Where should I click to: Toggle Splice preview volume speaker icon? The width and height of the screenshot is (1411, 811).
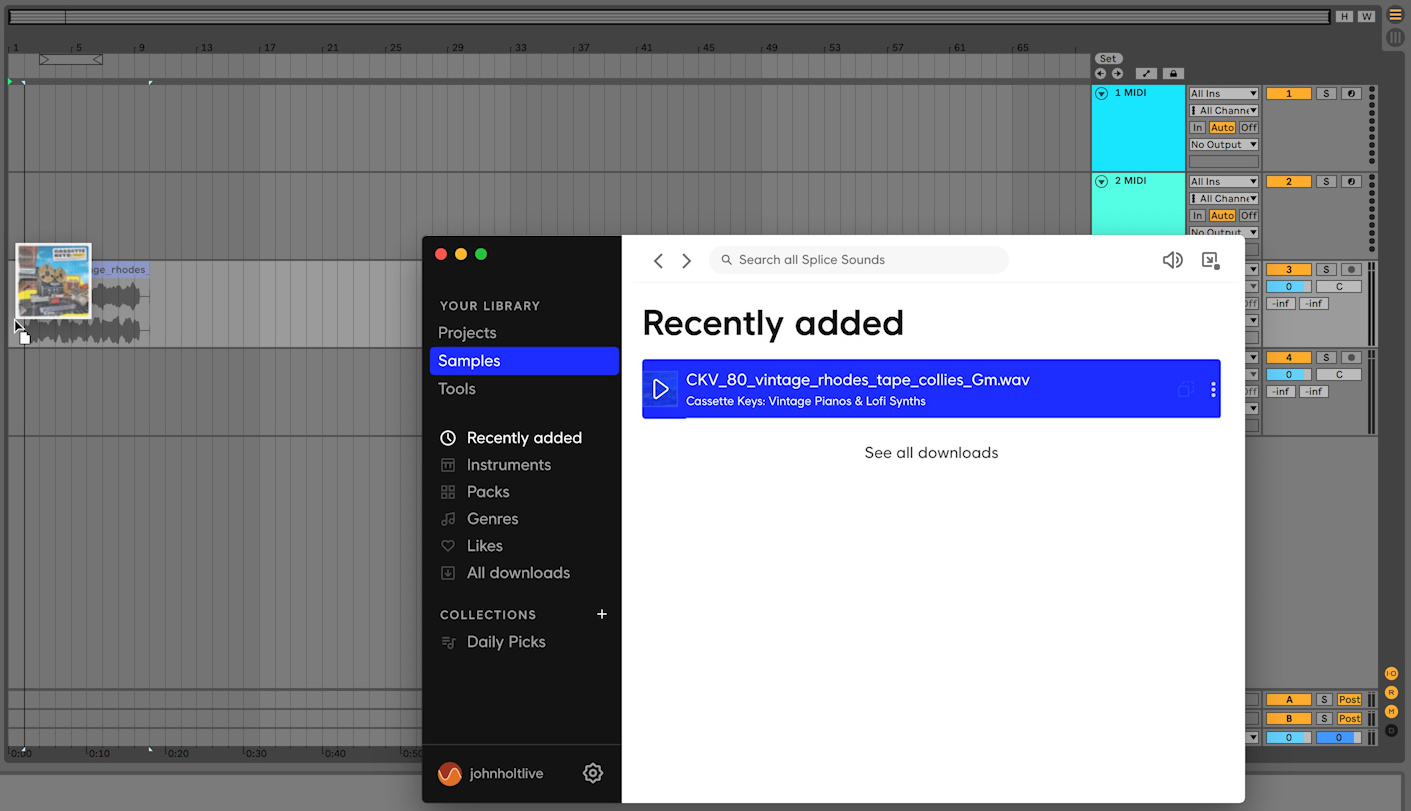(x=1172, y=260)
